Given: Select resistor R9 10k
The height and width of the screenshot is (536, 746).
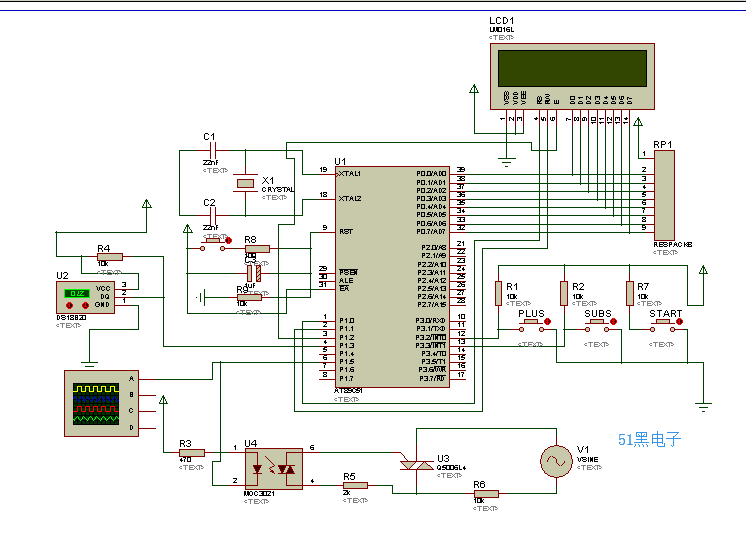Looking at the screenshot, I should (249, 298).
